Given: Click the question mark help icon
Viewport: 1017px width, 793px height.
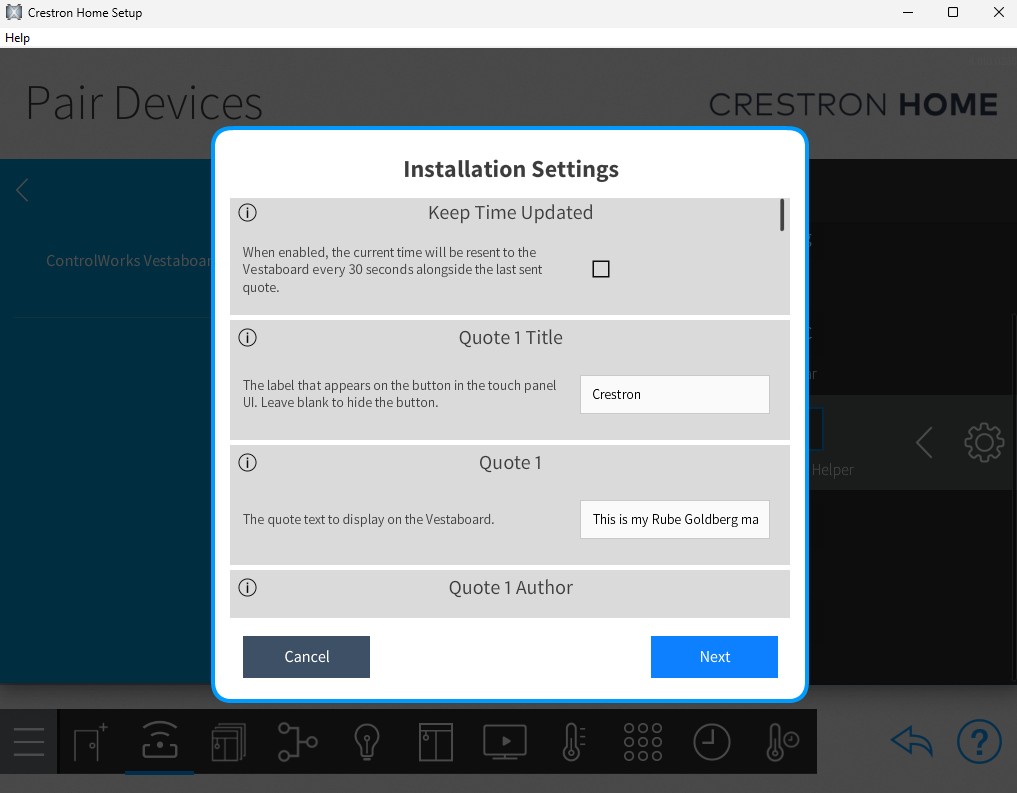Looking at the screenshot, I should pyautogui.click(x=979, y=741).
